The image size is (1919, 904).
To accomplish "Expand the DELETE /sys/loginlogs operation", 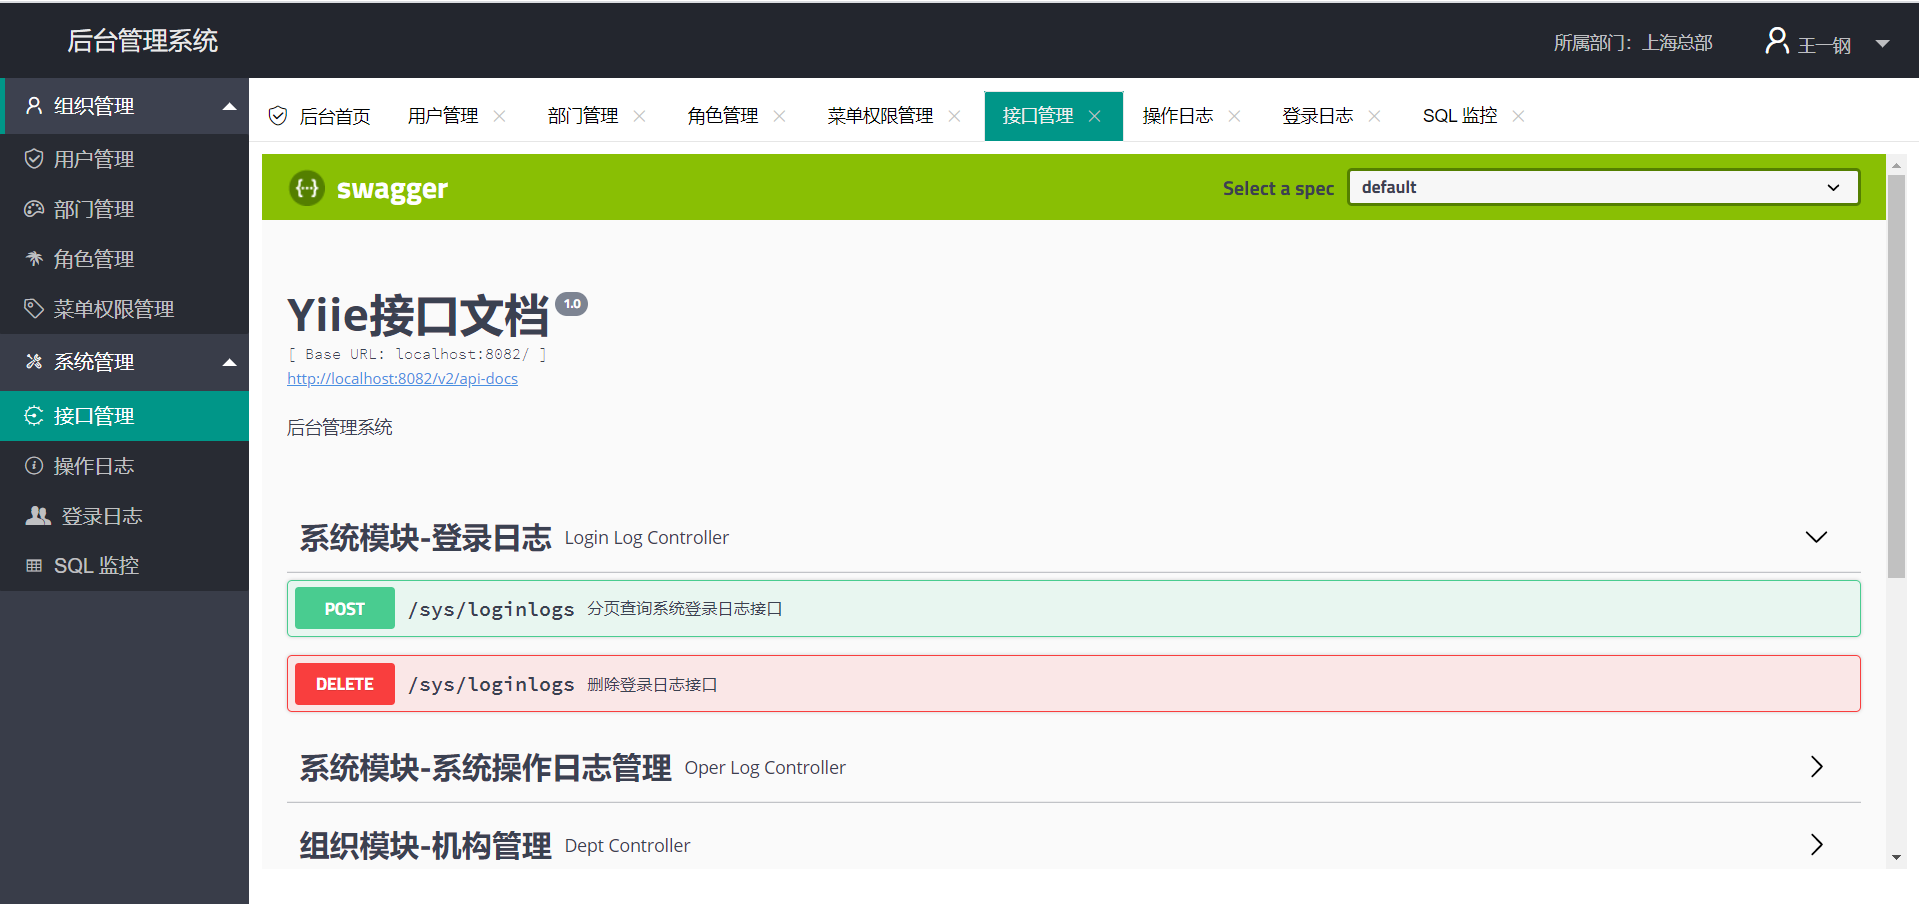I will click(x=1073, y=684).
